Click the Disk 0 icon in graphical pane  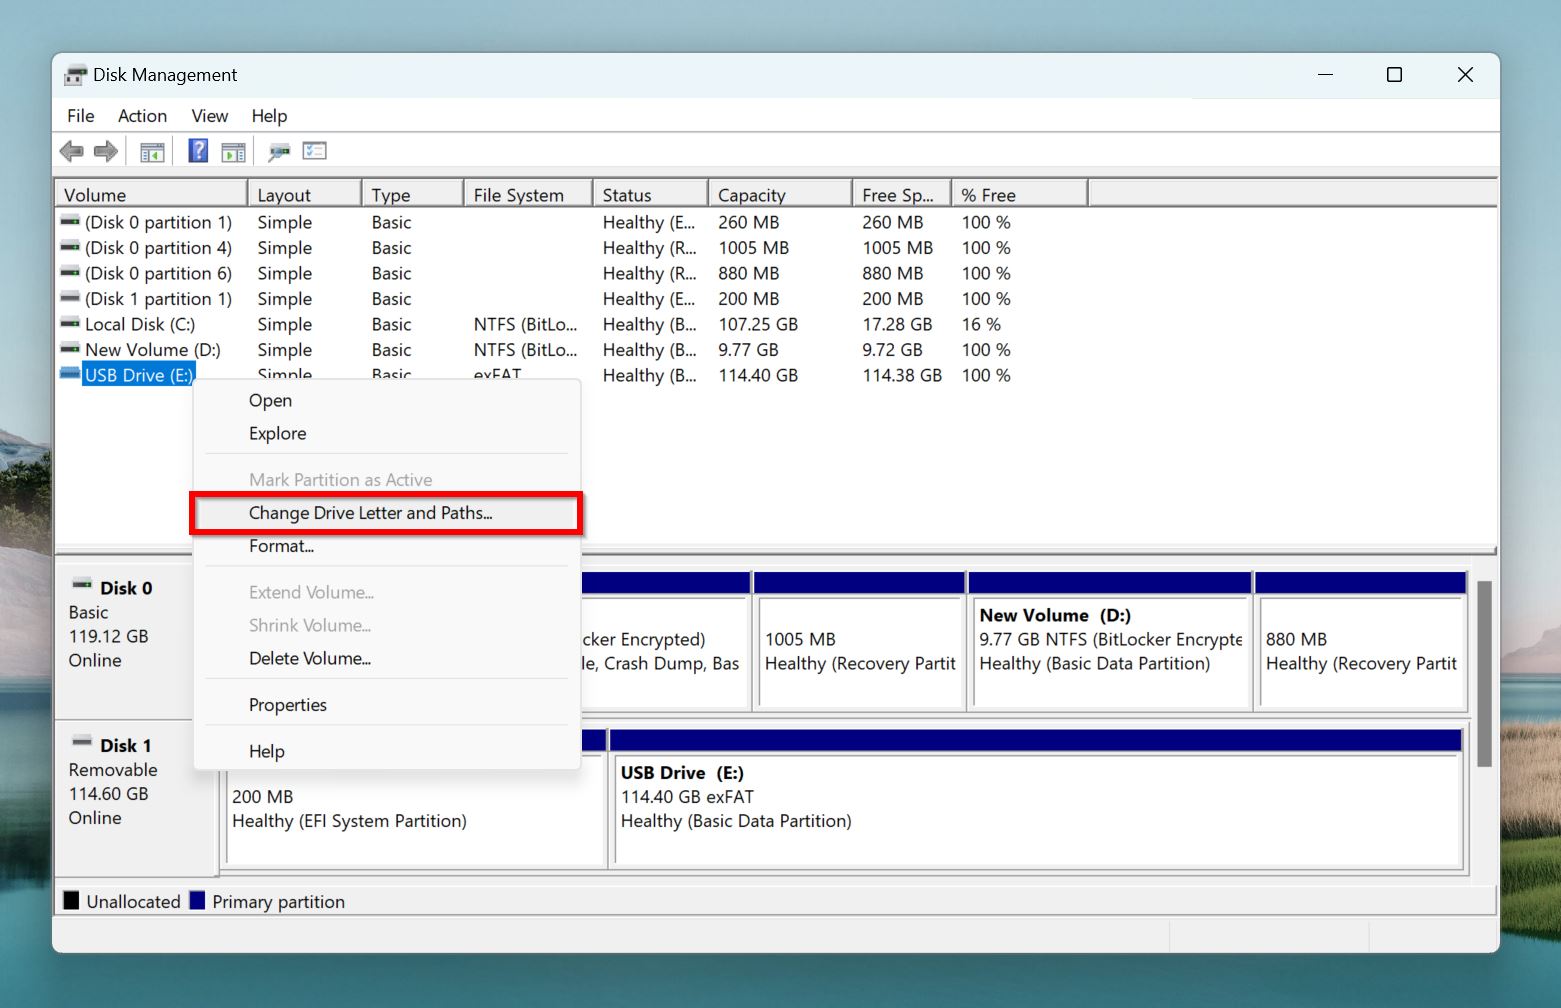(x=82, y=584)
